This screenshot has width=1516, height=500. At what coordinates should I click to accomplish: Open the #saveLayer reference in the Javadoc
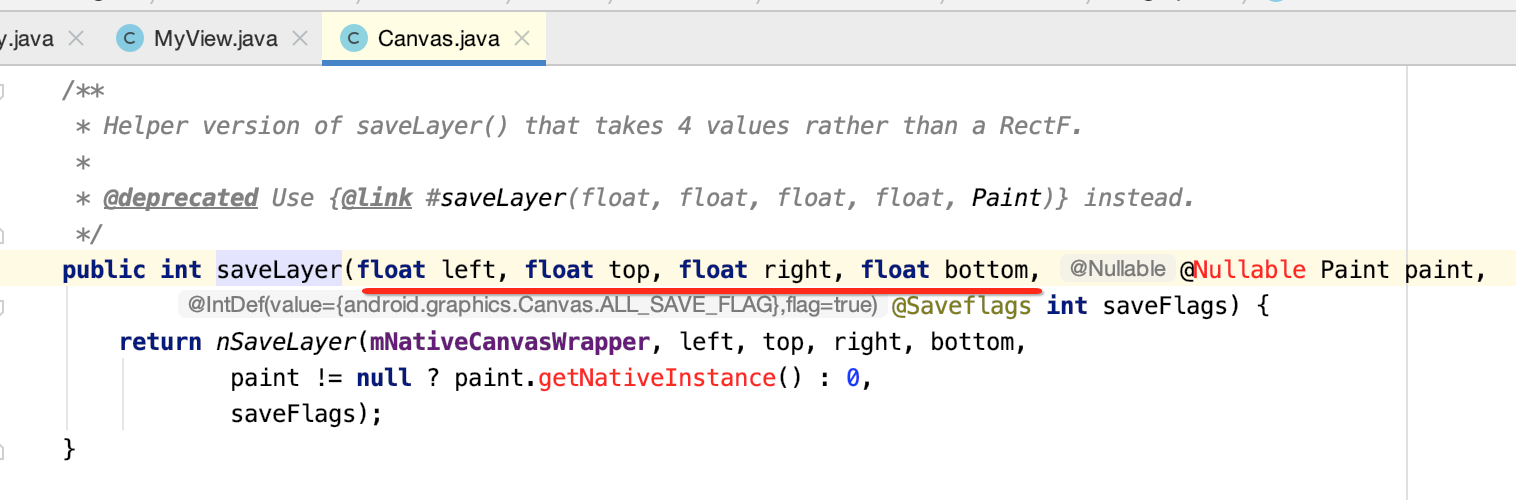pyautogui.click(x=497, y=197)
